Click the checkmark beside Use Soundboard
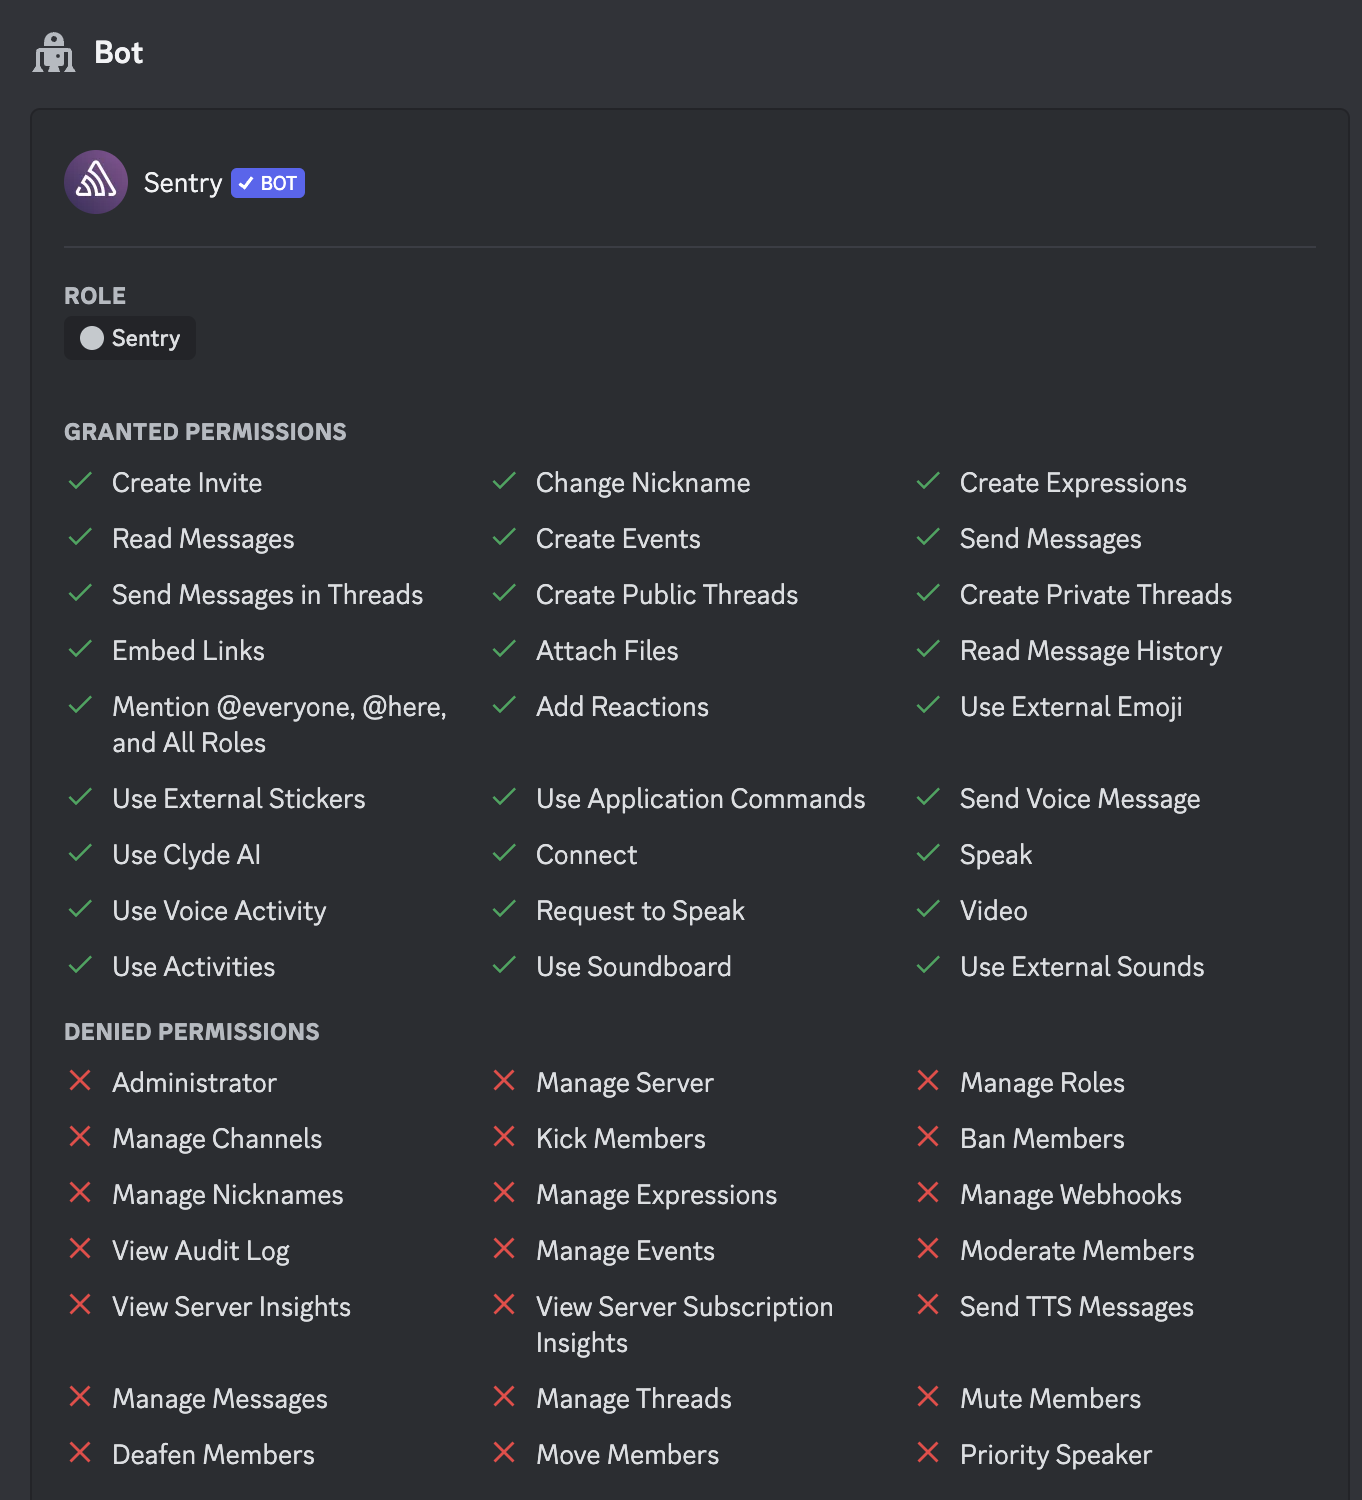This screenshot has height=1500, width=1362. pos(504,966)
